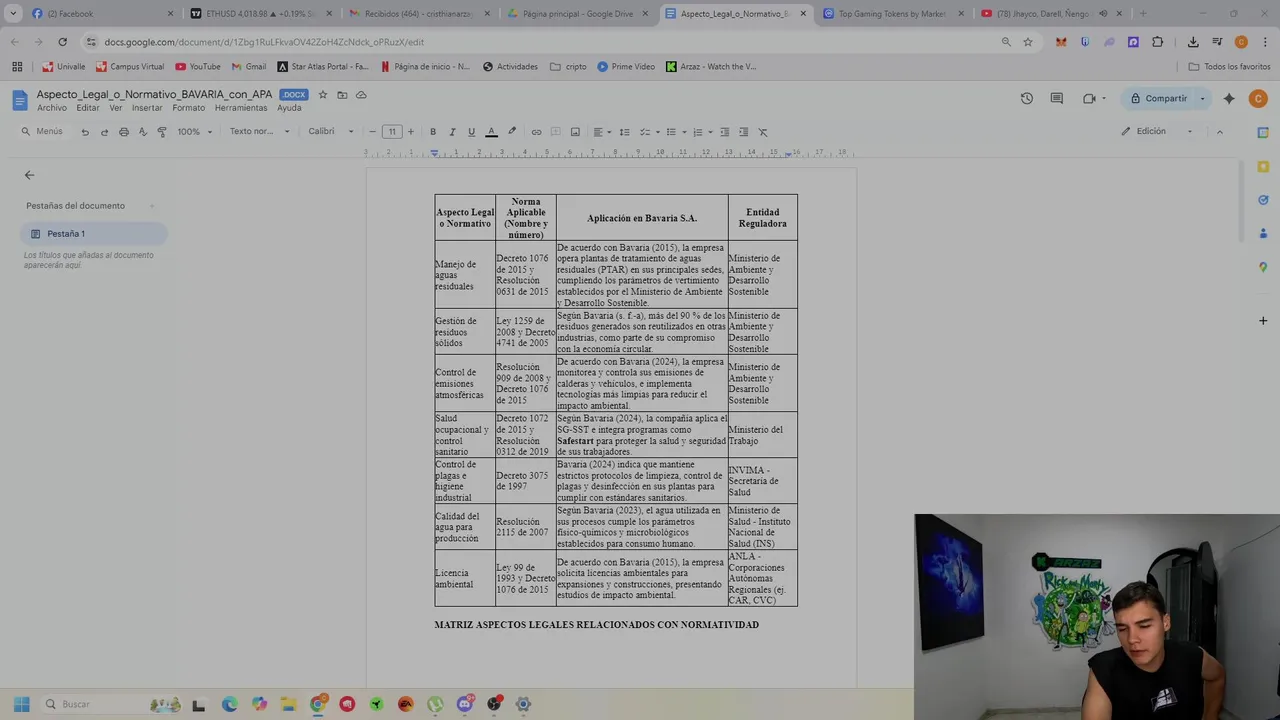Open the checklist dropdown arrow
Screen dimensions: 1280x720
click(658, 132)
